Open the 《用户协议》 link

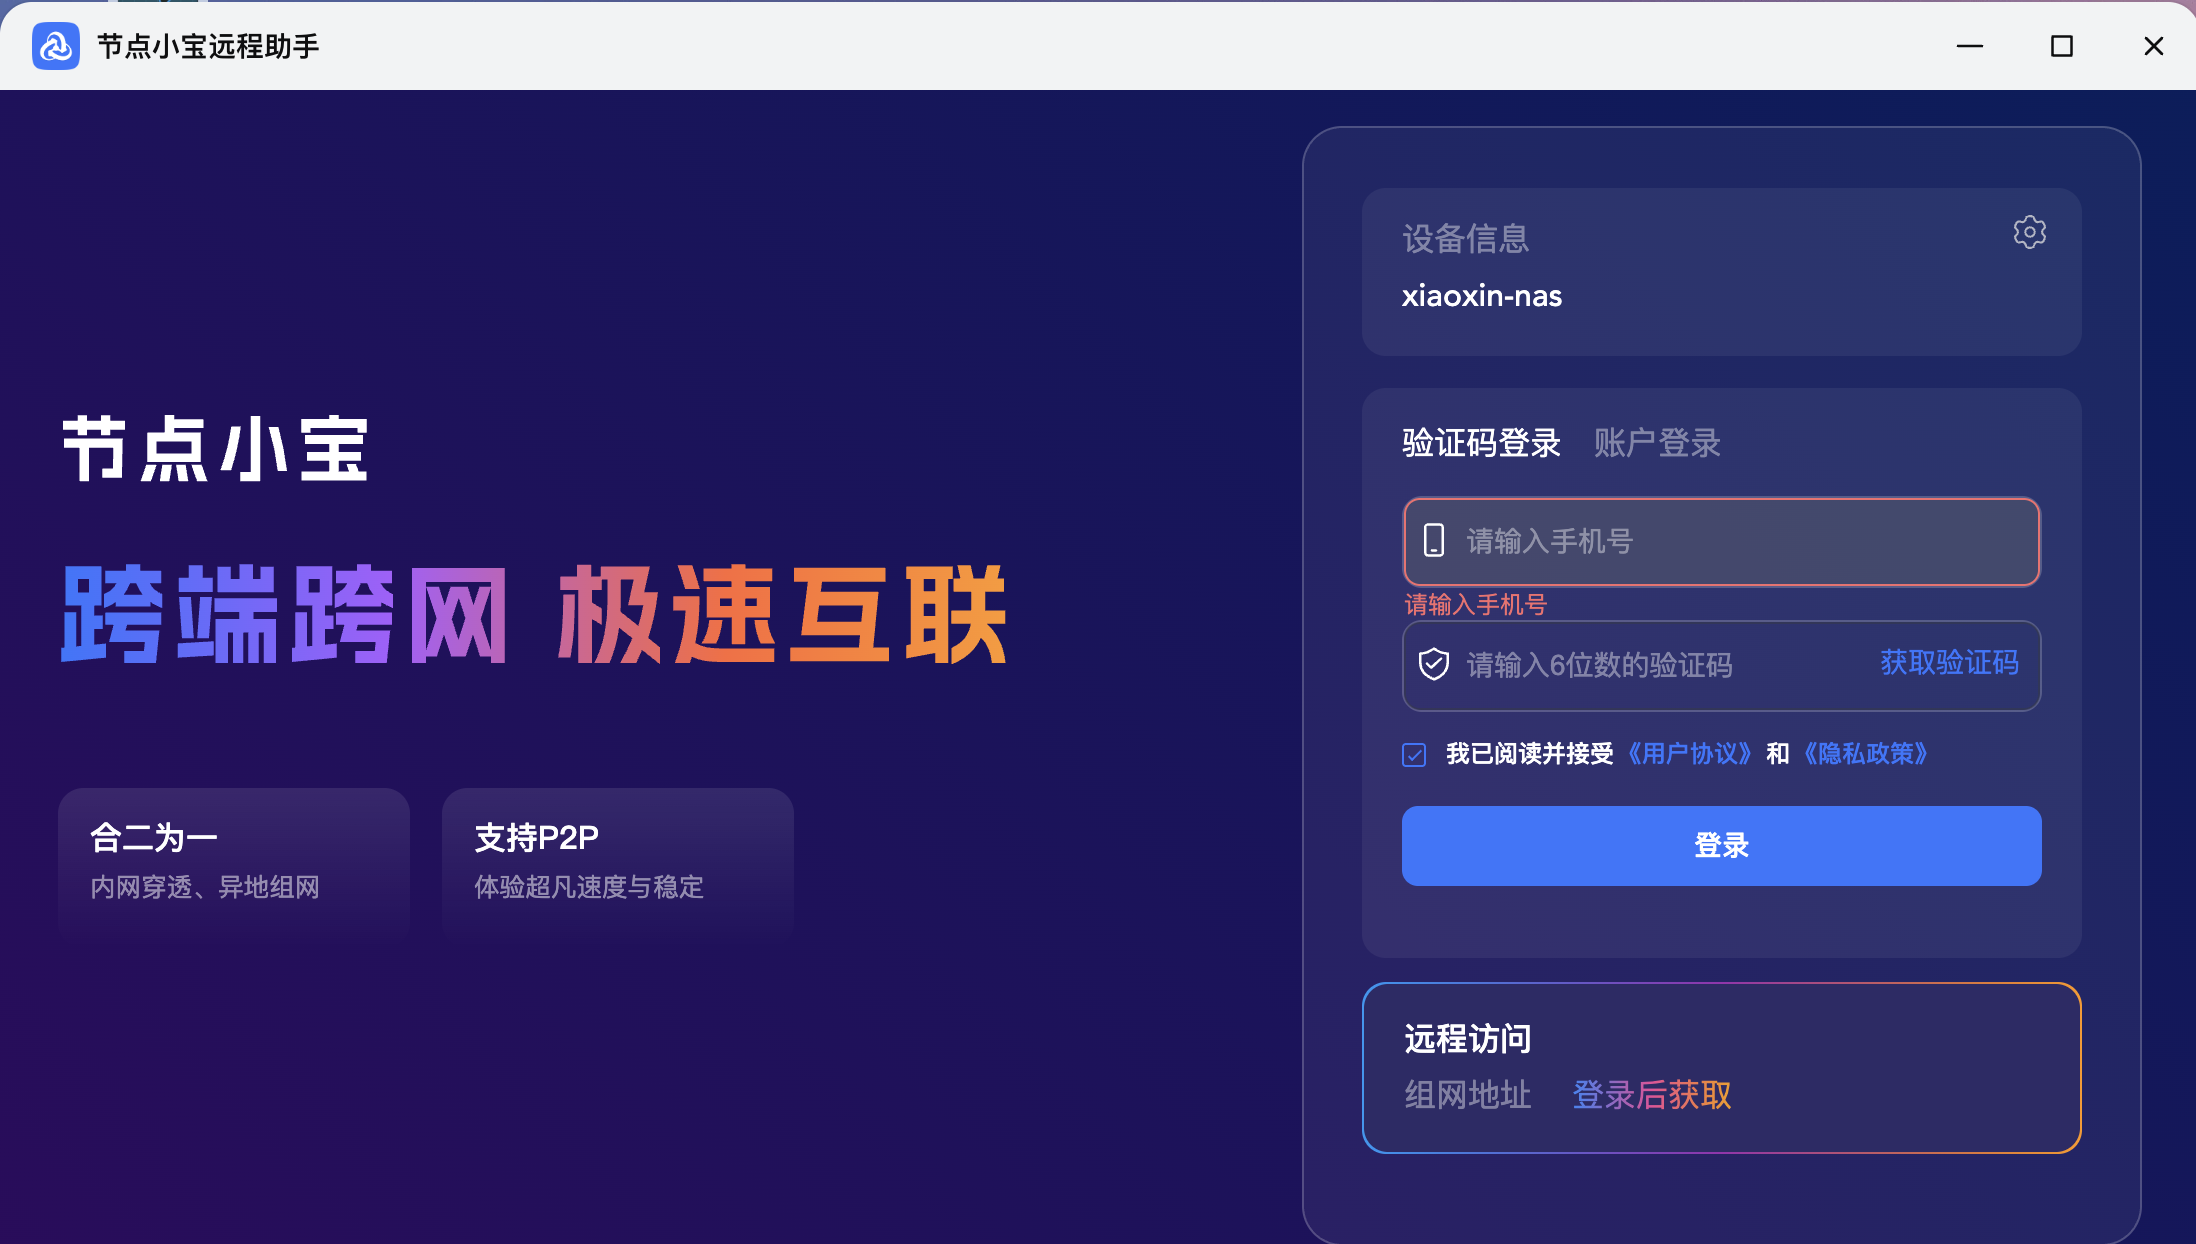1690,754
